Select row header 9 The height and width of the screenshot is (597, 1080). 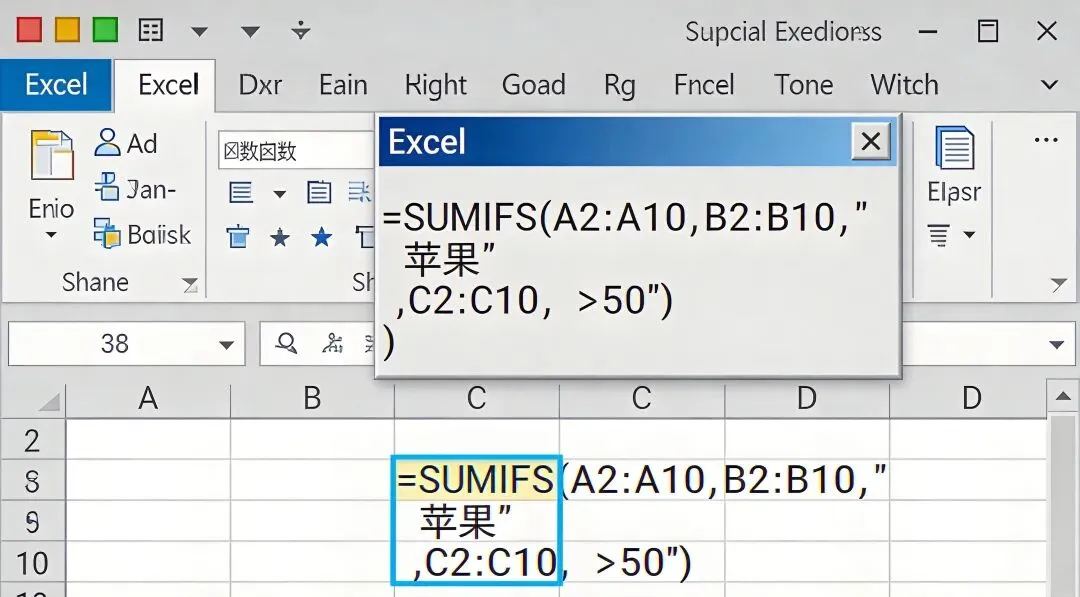(x=32, y=523)
